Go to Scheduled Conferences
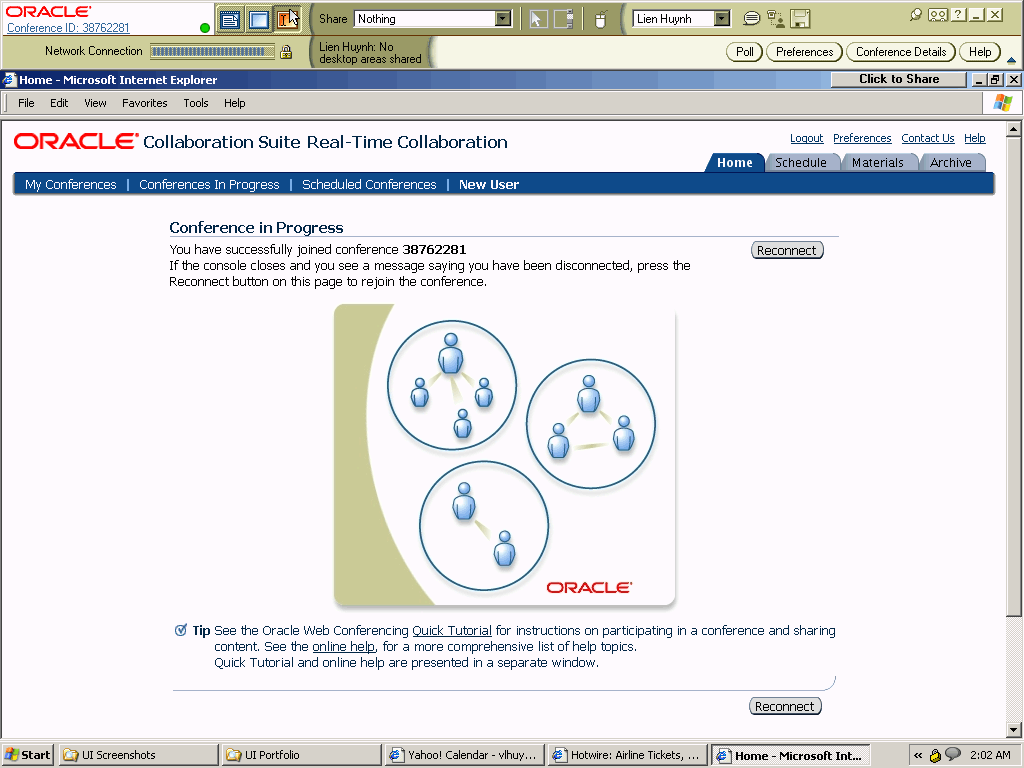This screenshot has width=1024, height=768. click(369, 185)
